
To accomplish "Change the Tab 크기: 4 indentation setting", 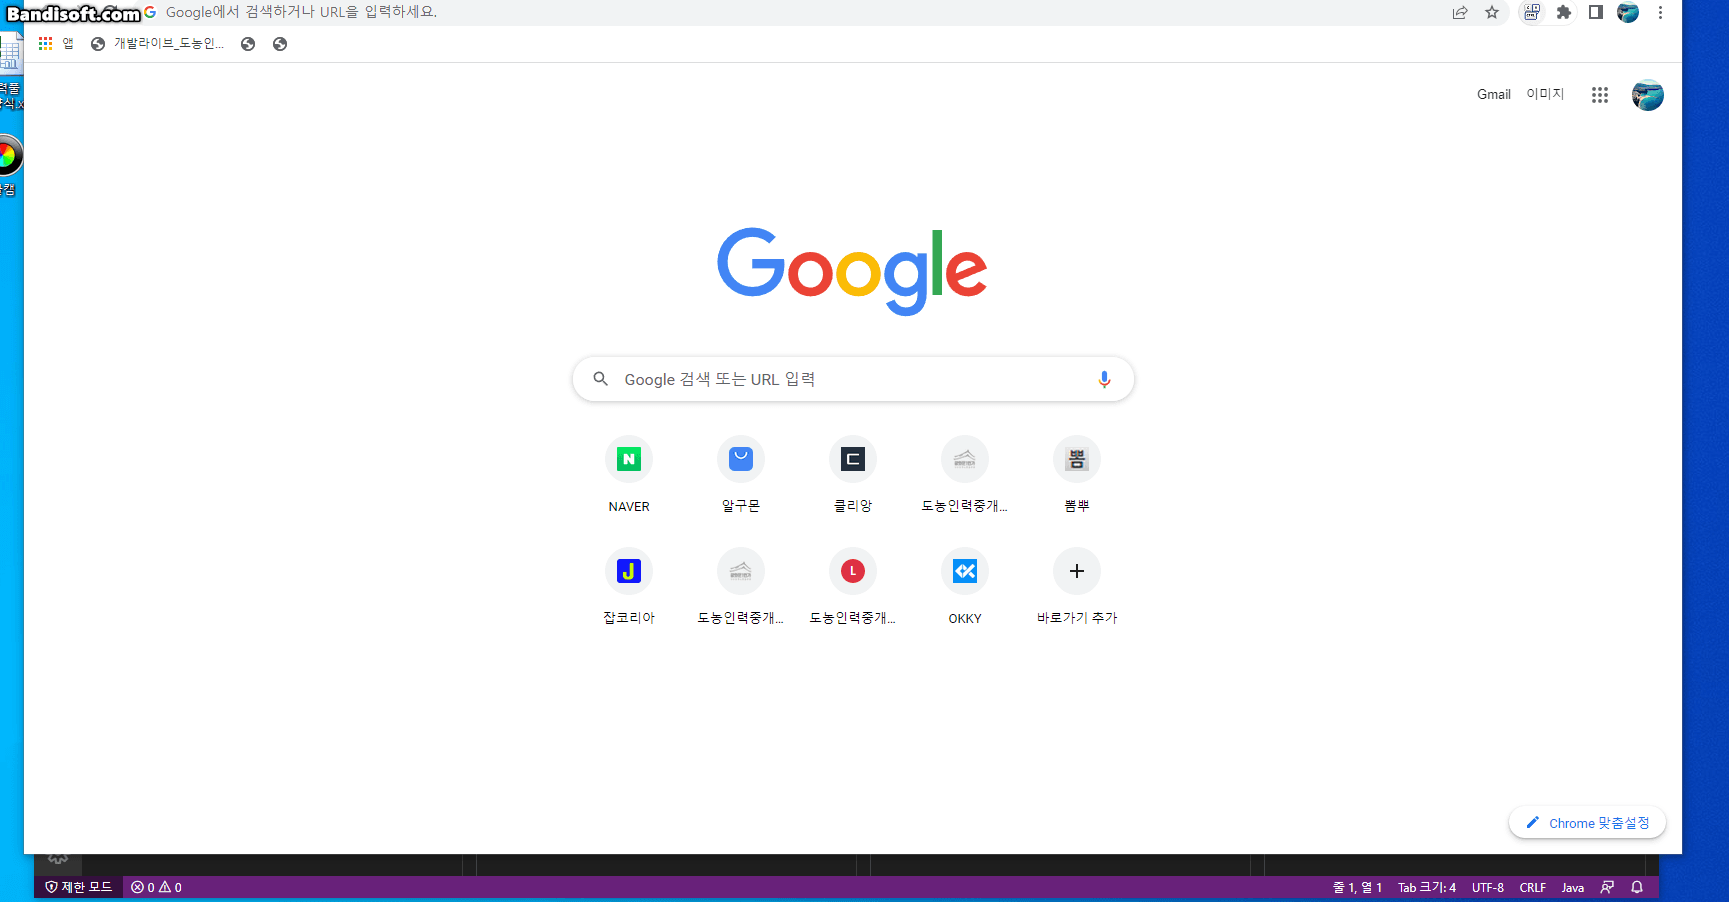I will 1427,887.
